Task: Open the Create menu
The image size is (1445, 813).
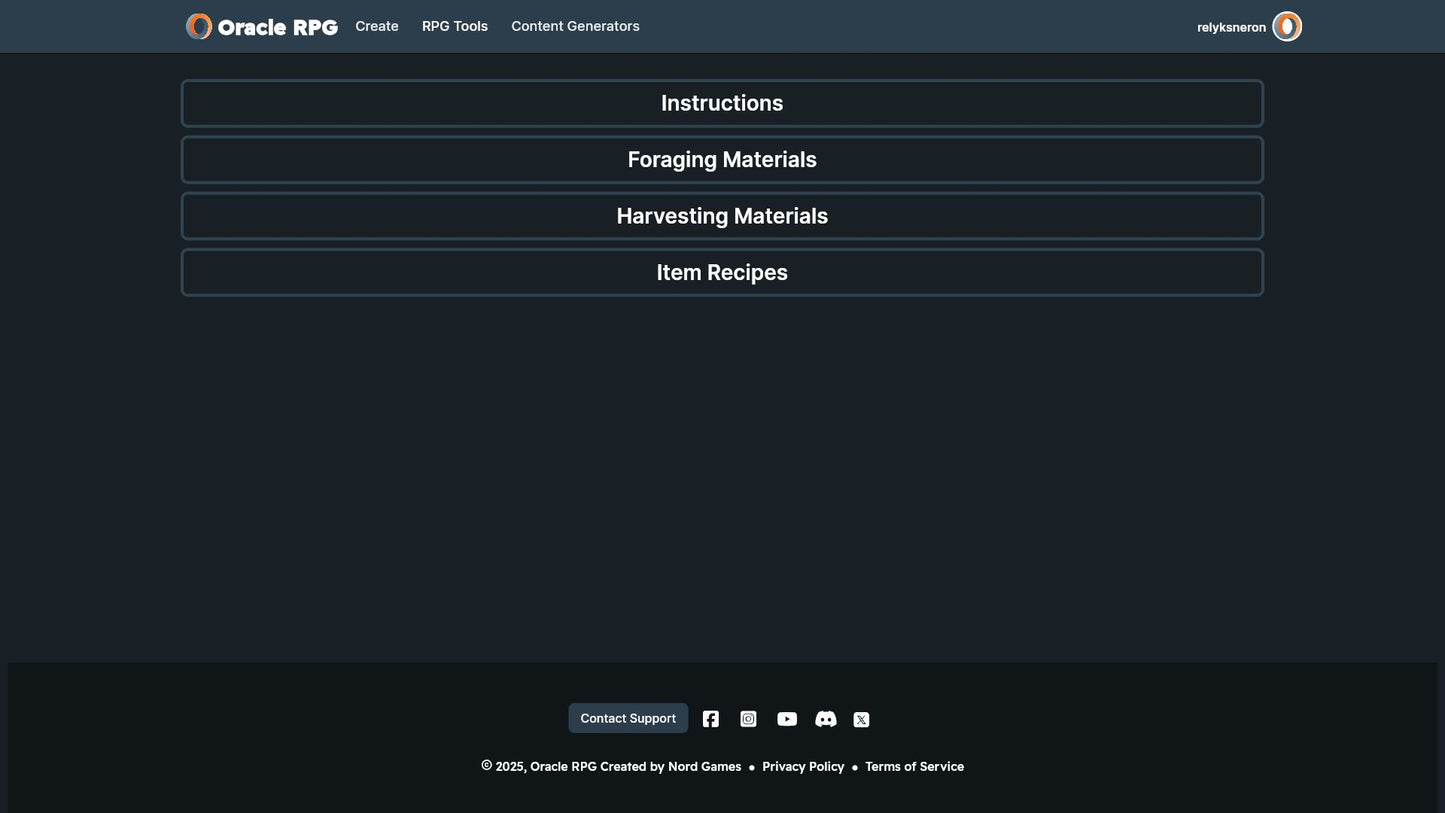Action: pyautogui.click(x=377, y=26)
